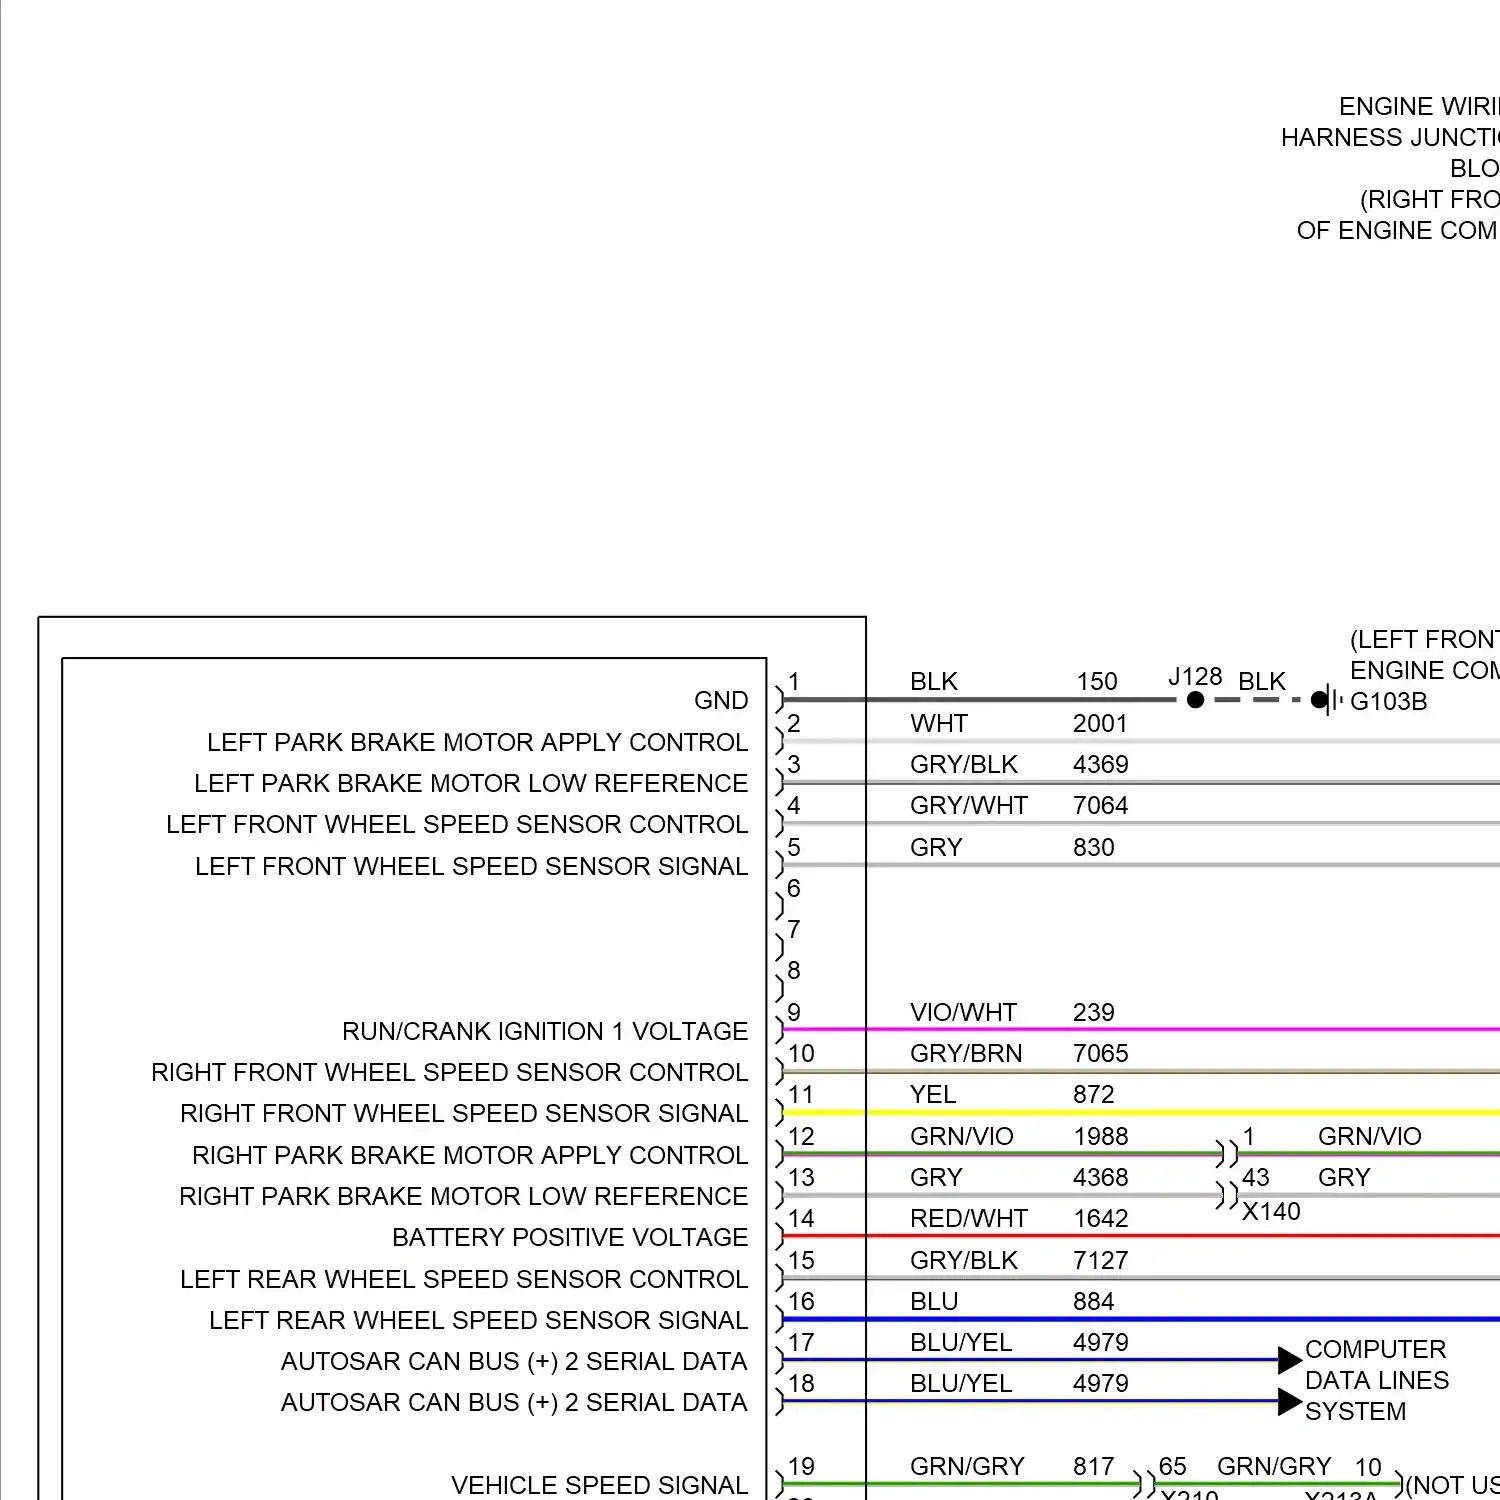Image resolution: width=1500 pixels, height=1500 pixels.
Task: Select RIGHT PARK BRAKE MOTOR LOW REFERENCE label
Action: [463, 1196]
